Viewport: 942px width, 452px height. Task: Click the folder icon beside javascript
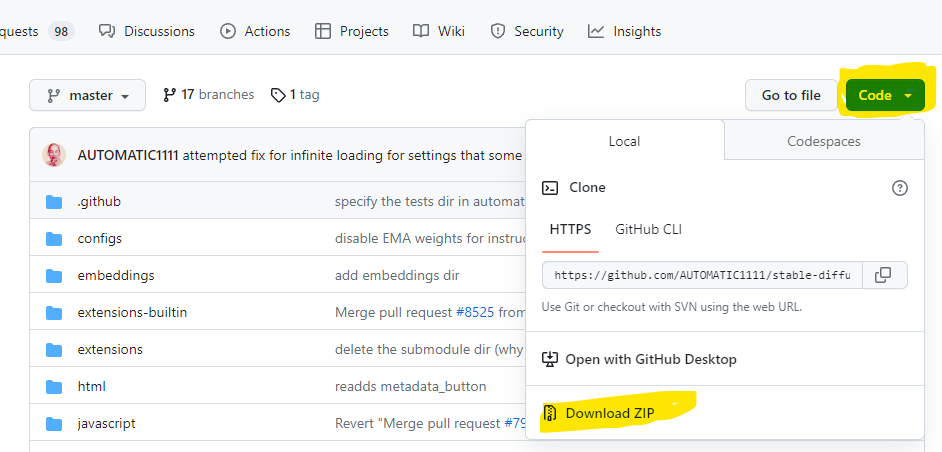tap(54, 424)
